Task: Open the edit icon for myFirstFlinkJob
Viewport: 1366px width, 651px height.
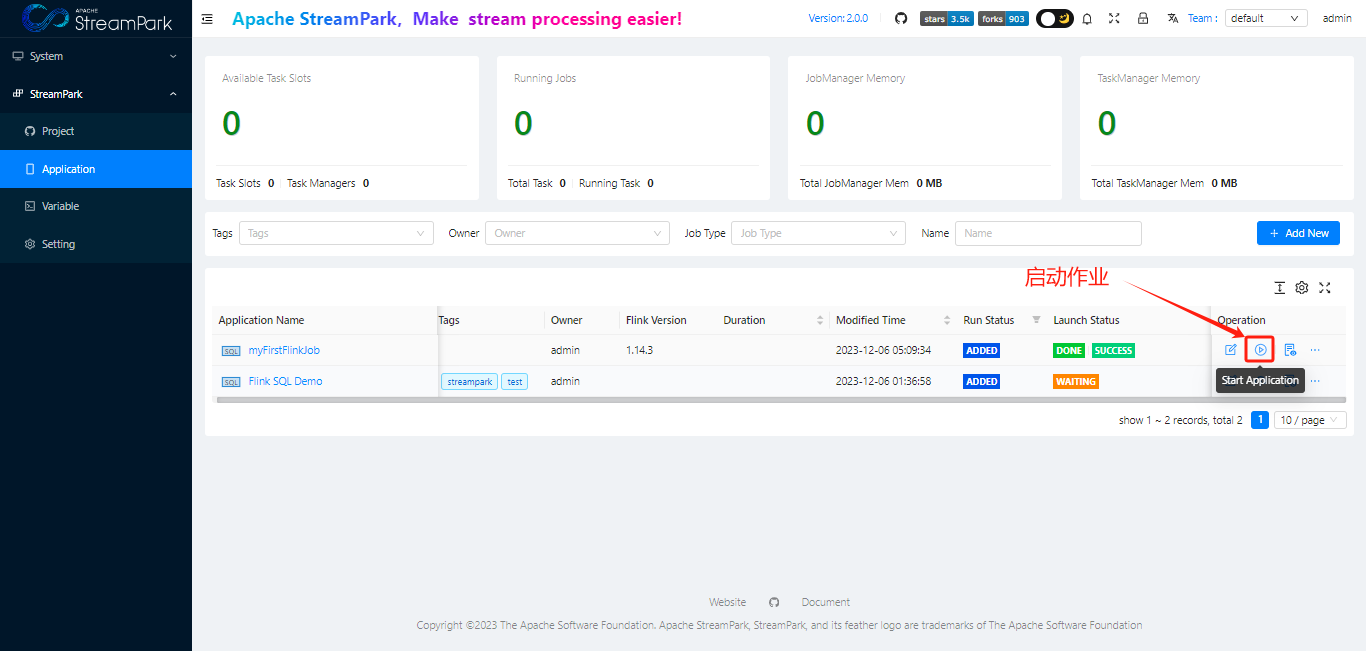Action: click(x=1231, y=349)
